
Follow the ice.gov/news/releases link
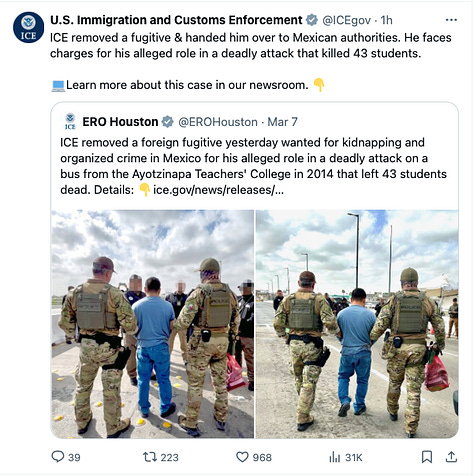point(218,190)
